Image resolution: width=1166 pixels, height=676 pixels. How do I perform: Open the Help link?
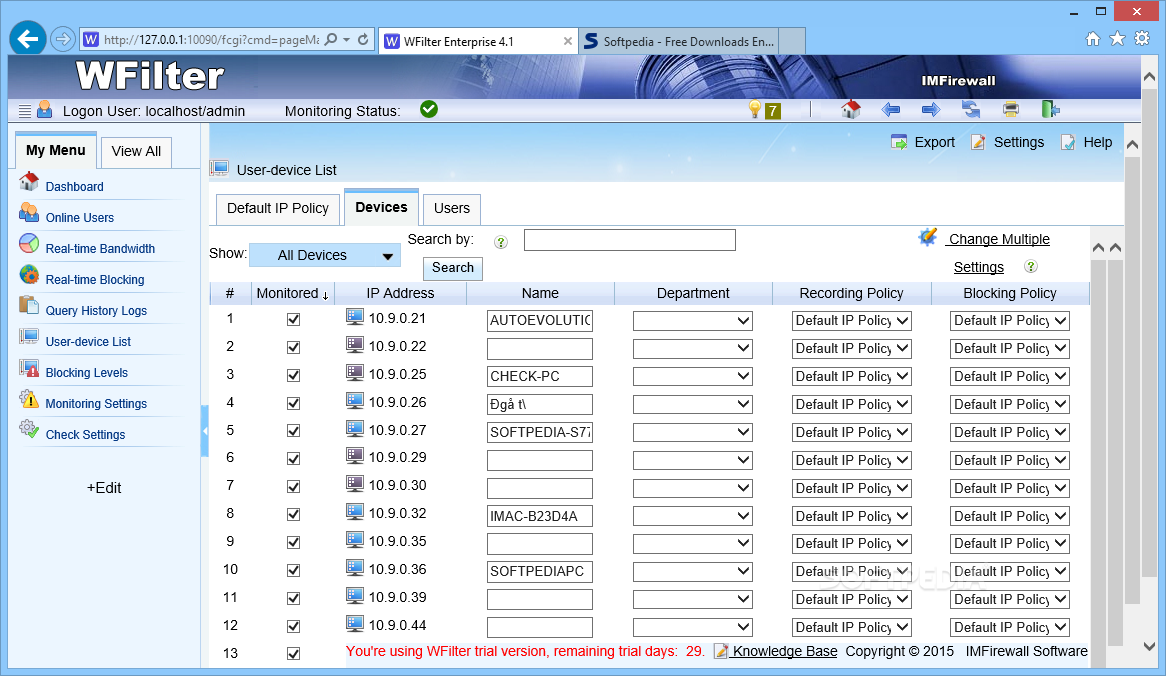[x=1086, y=142]
